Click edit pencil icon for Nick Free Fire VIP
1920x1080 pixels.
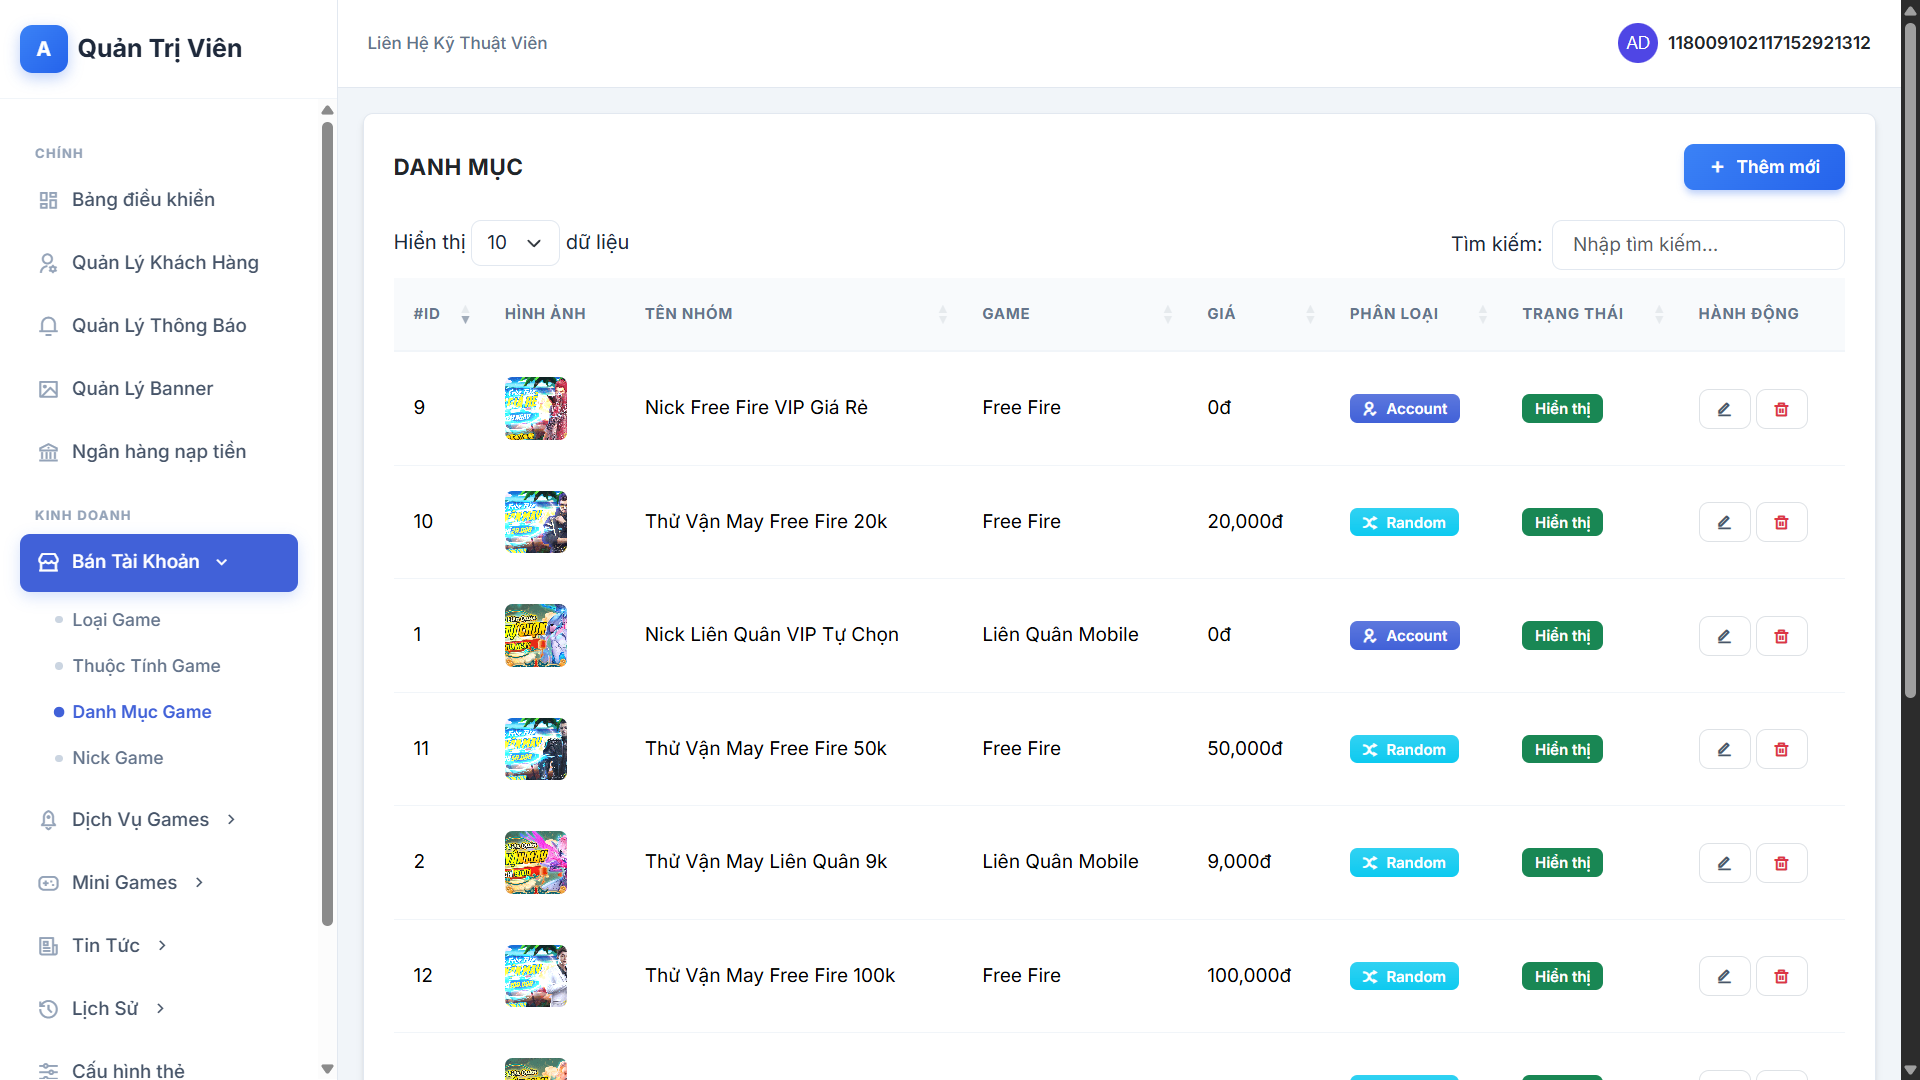coord(1724,409)
